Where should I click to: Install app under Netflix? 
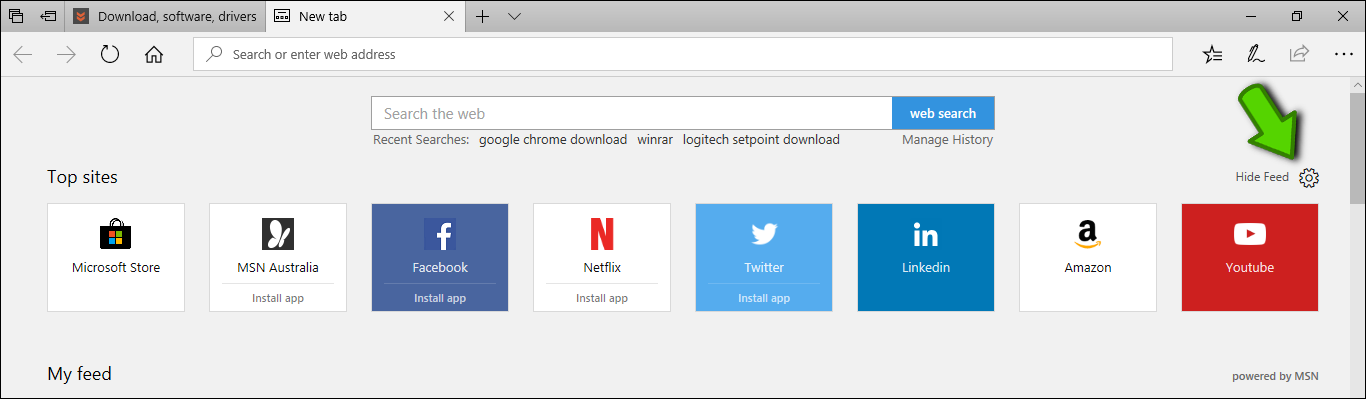tap(602, 298)
